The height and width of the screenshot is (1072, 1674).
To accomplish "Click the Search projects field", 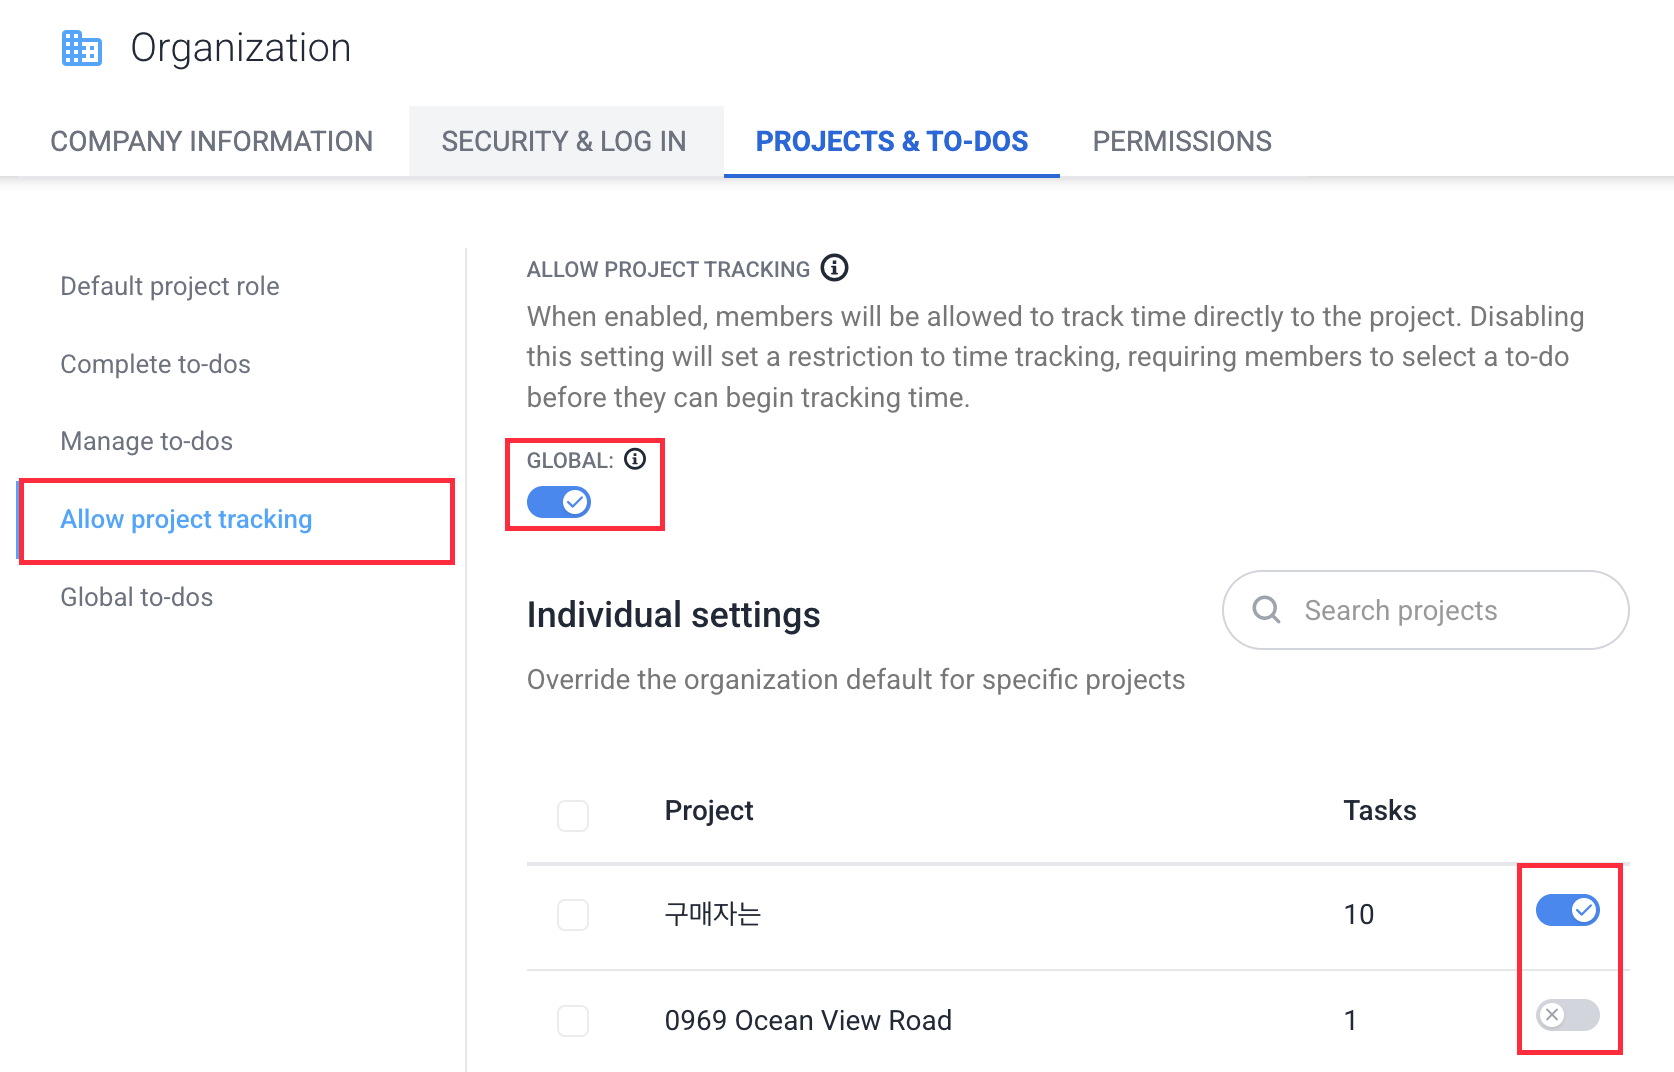I will click(1440, 610).
